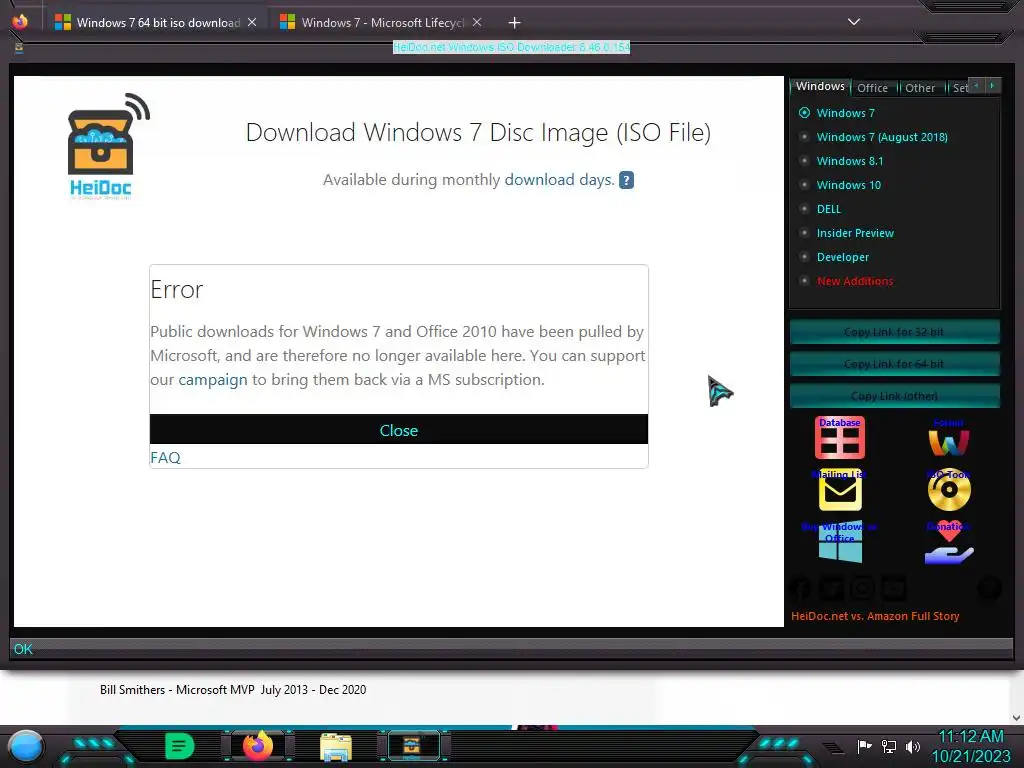Click the question mark help icon beside download days
Image resolution: width=1024 pixels, height=768 pixels.
click(626, 180)
